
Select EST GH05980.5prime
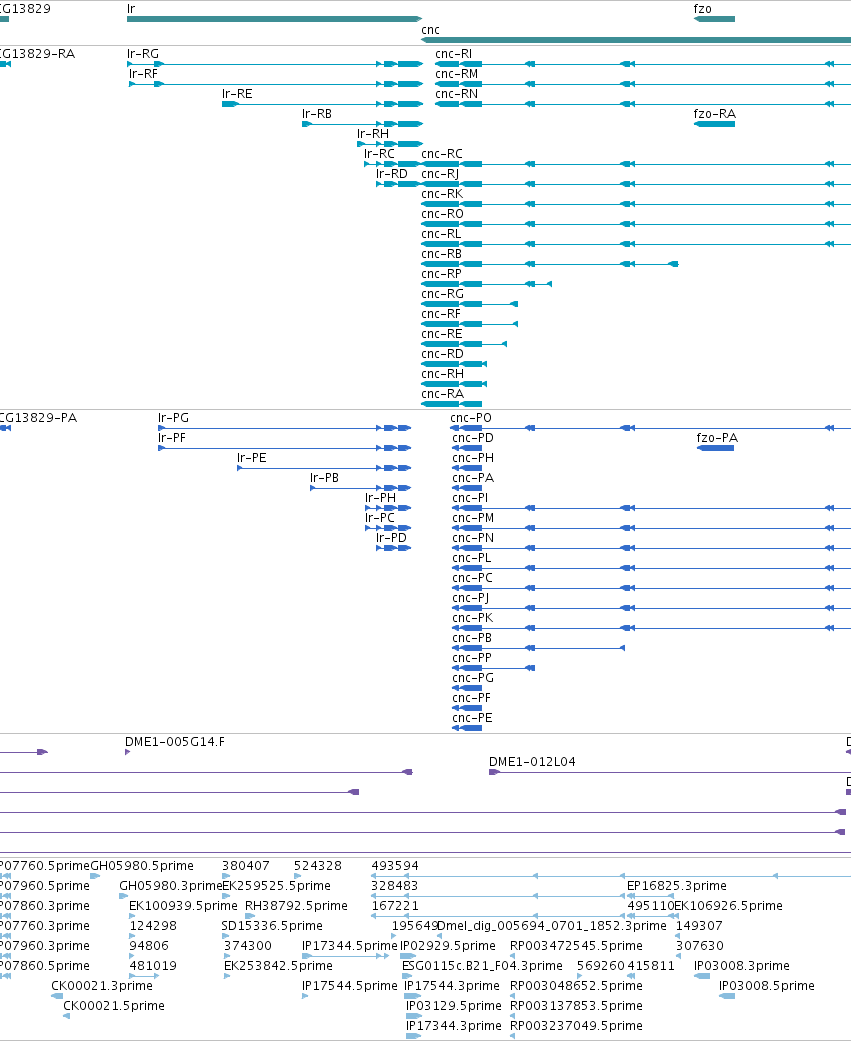95,876
